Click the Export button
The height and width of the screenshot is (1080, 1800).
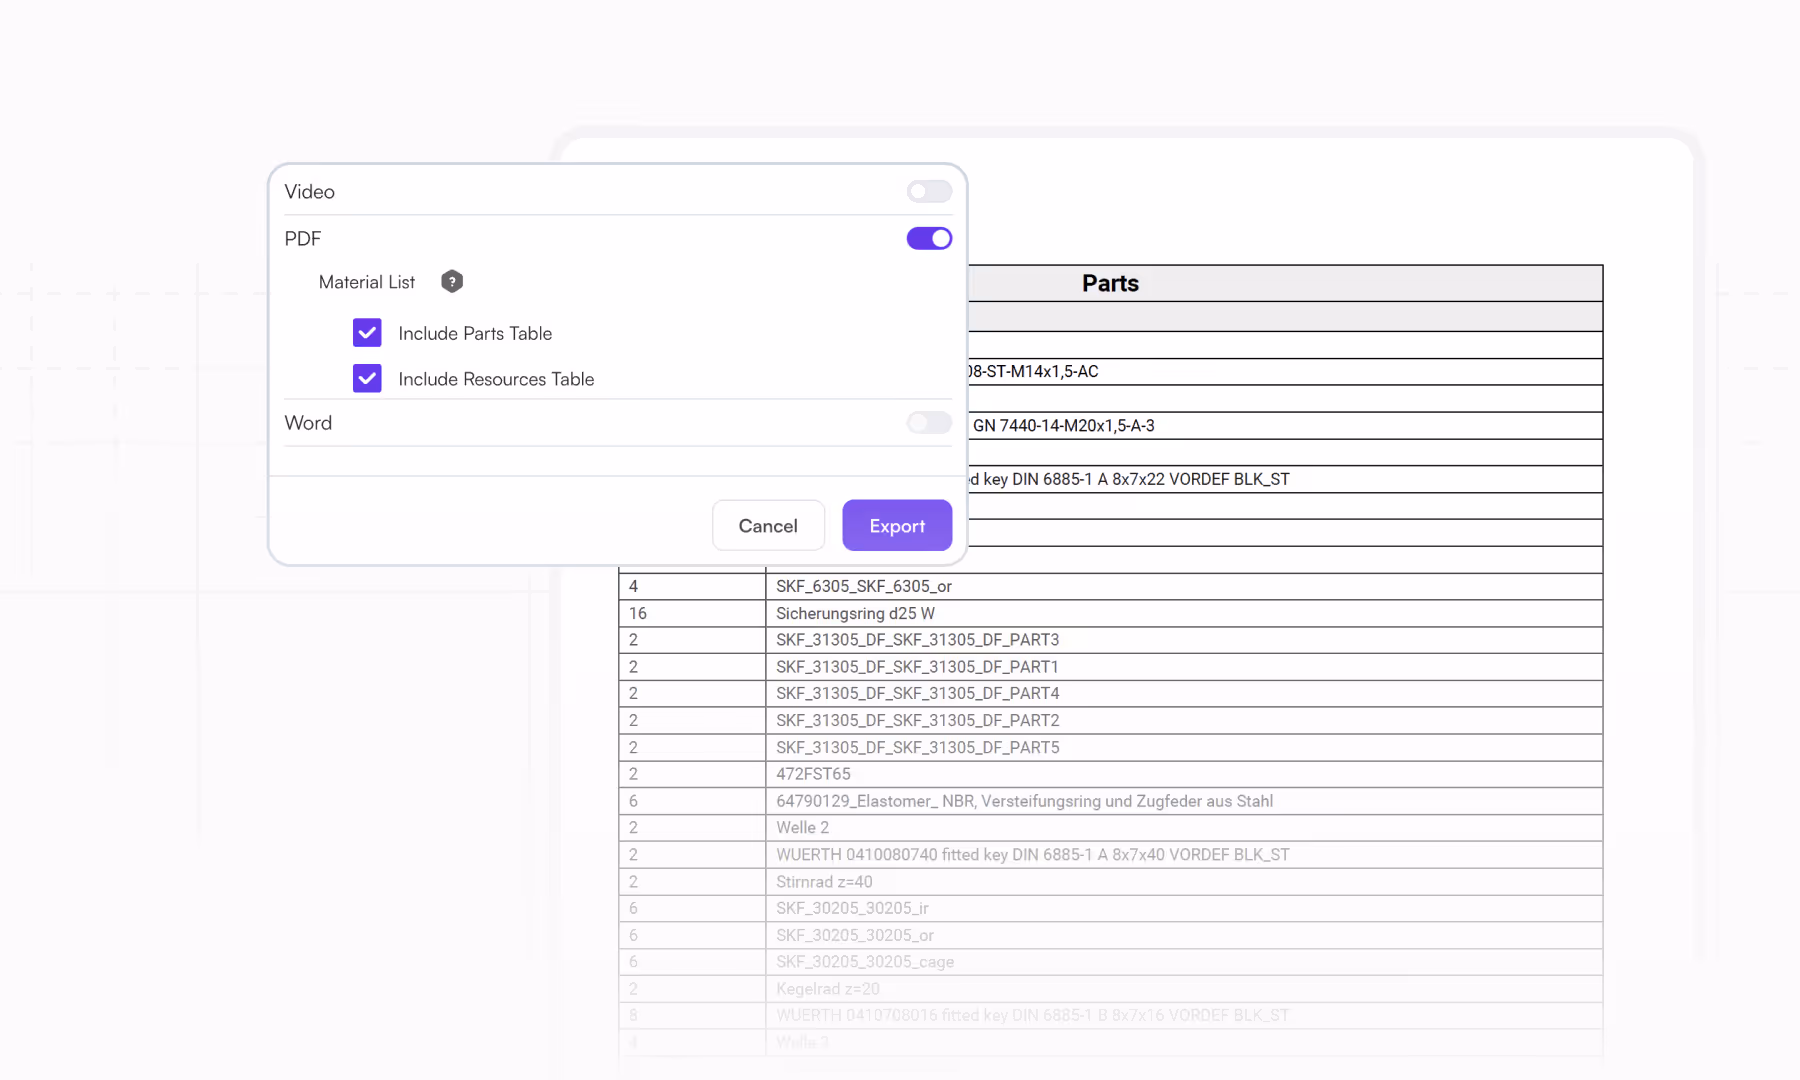point(897,526)
